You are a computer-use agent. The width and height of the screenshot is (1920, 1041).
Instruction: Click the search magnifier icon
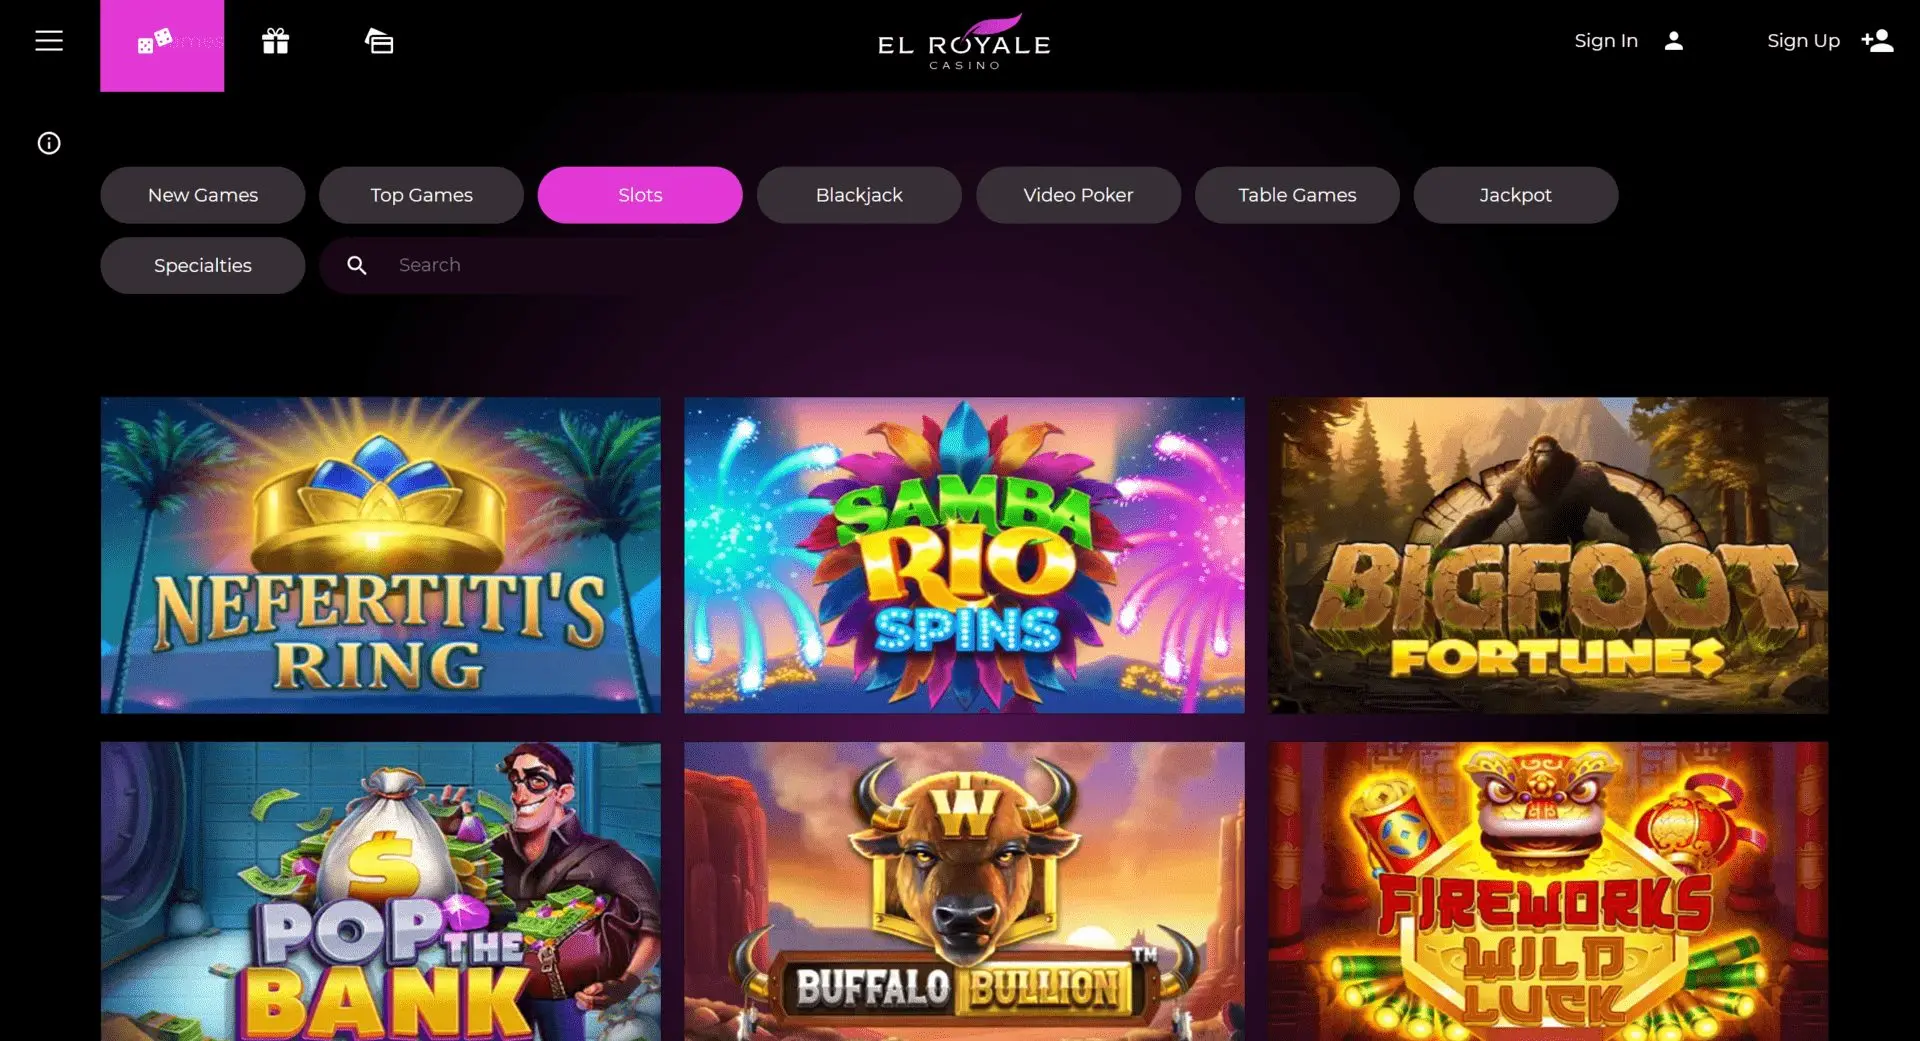pyautogui.click(x=357, y=265)
